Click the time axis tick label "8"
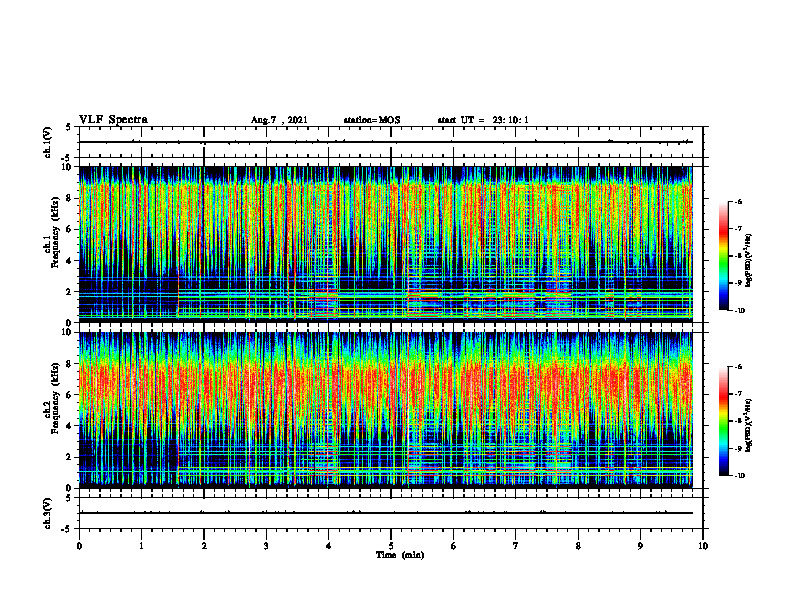The height and width of the screenshot is (612, 792). click(578, 546)
